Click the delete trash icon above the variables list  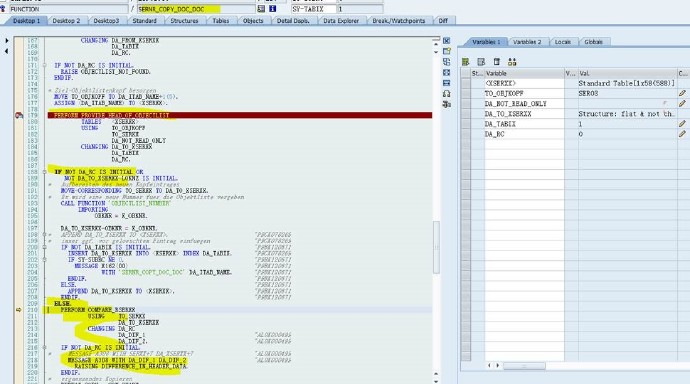point(496,62)
